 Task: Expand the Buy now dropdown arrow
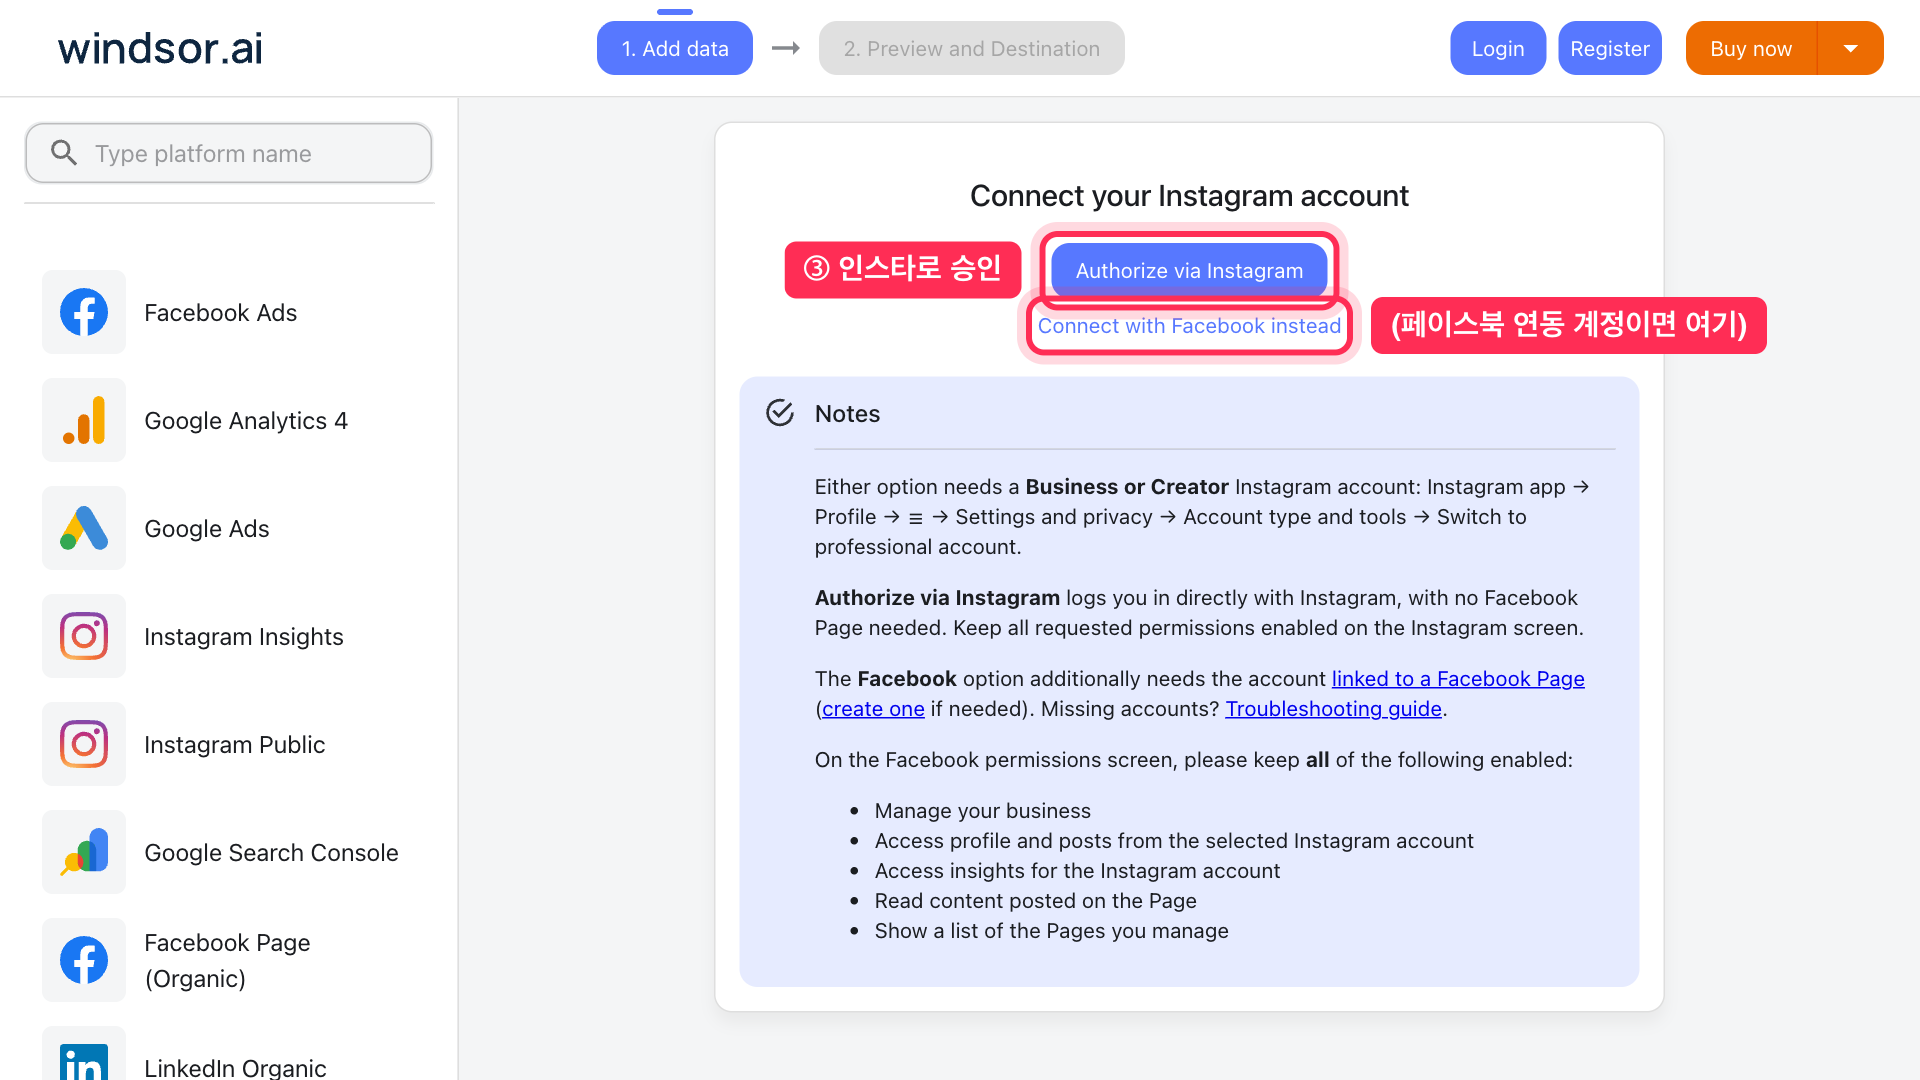coord(1851,48)
